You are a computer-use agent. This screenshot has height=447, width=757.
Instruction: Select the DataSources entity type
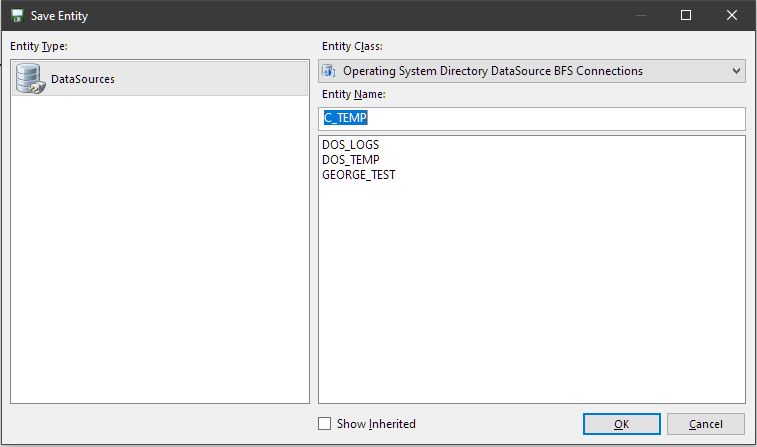[x=160, y=79]
